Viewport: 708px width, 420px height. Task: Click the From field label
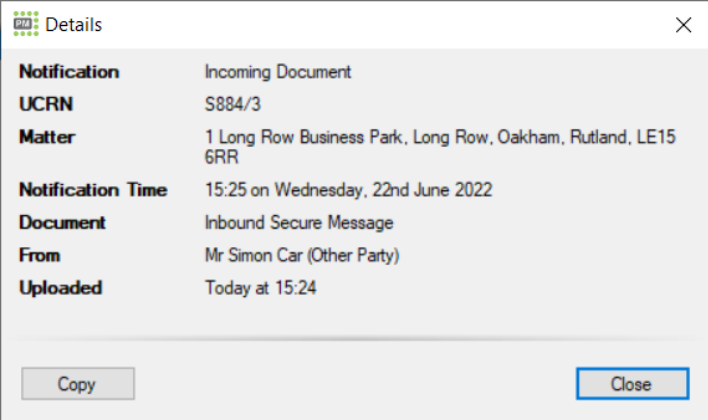pyautogui.click(x=40, y=256)
